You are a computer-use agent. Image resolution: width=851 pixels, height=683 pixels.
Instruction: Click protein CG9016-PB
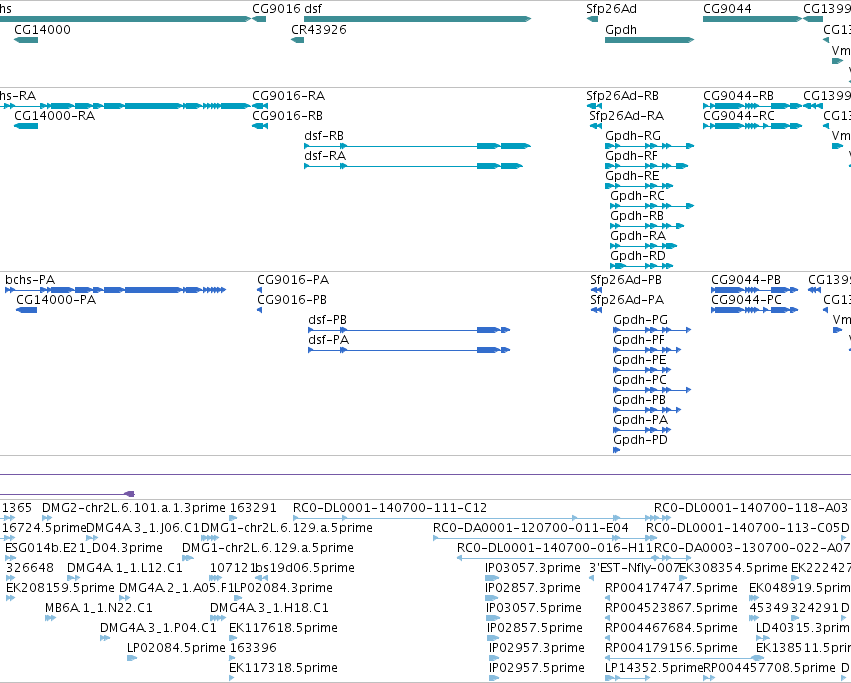[292, 300]
